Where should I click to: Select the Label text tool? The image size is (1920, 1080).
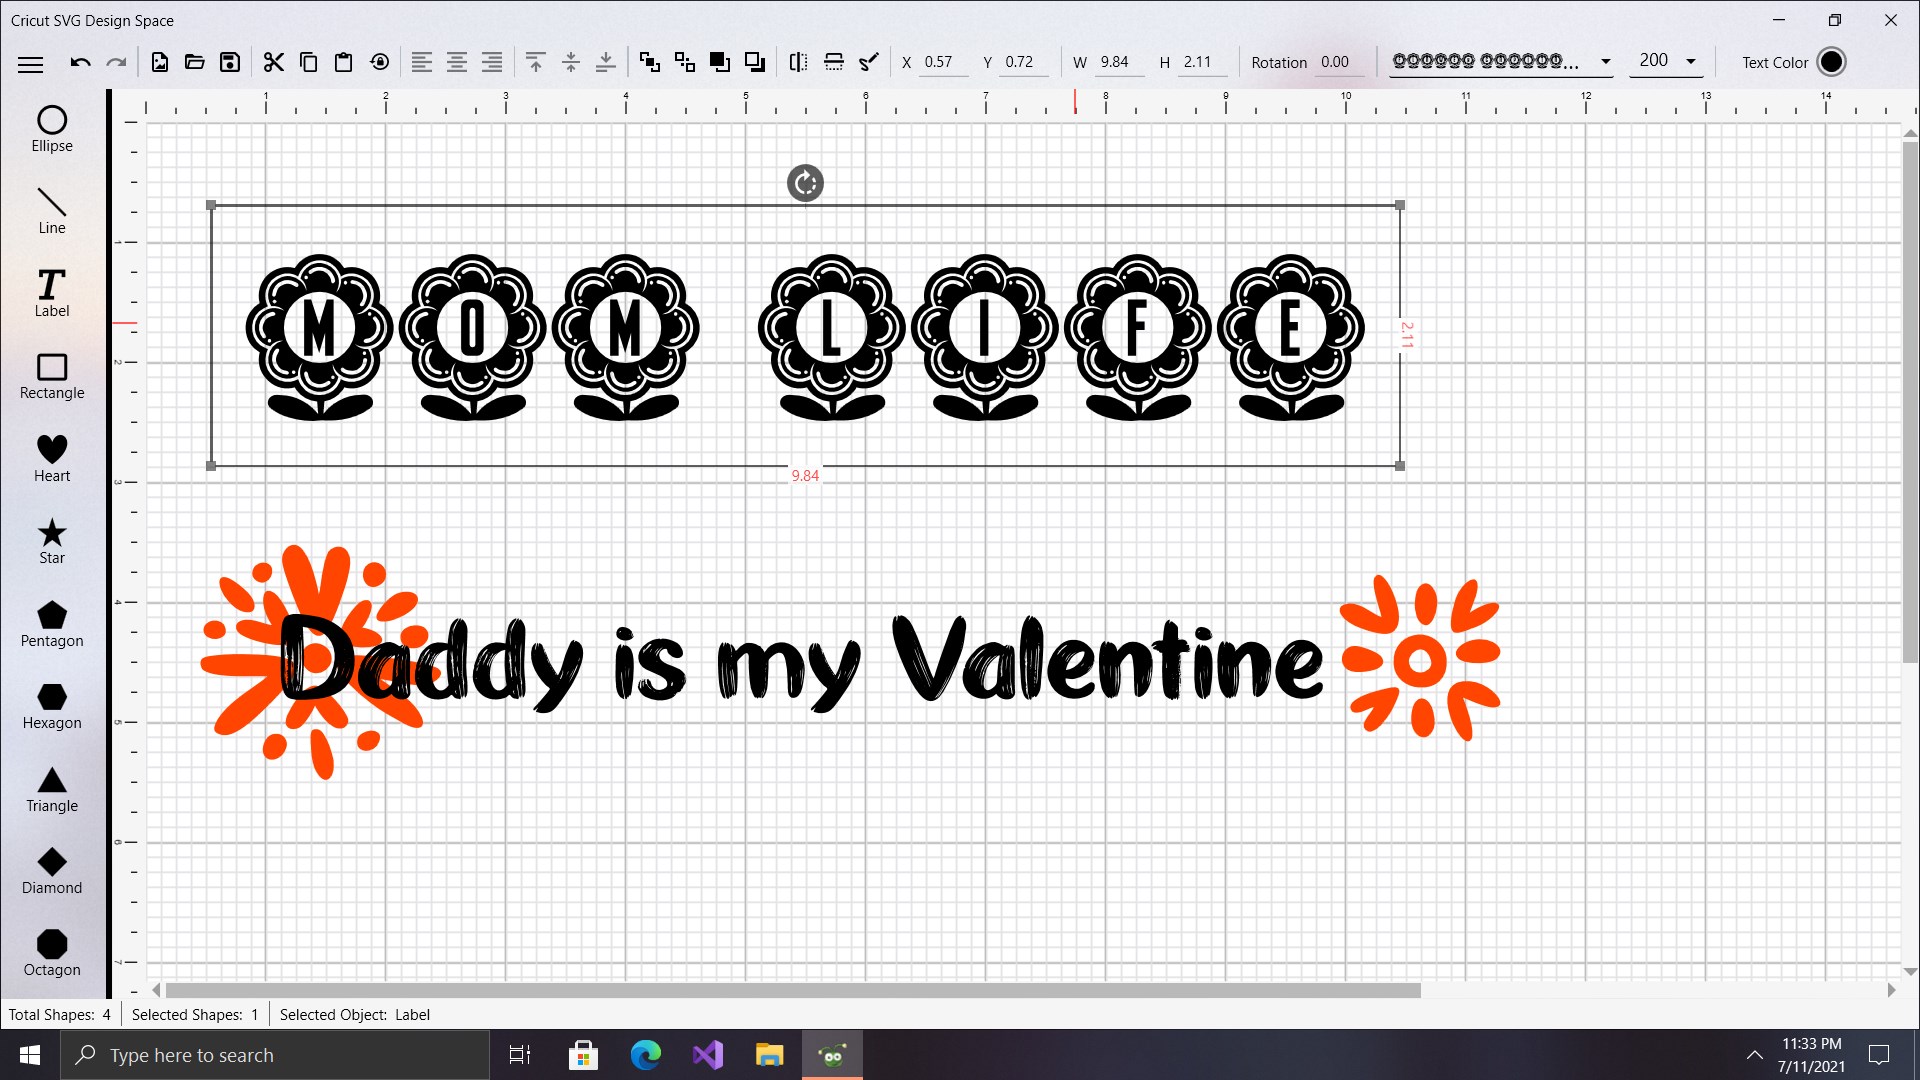52,293
